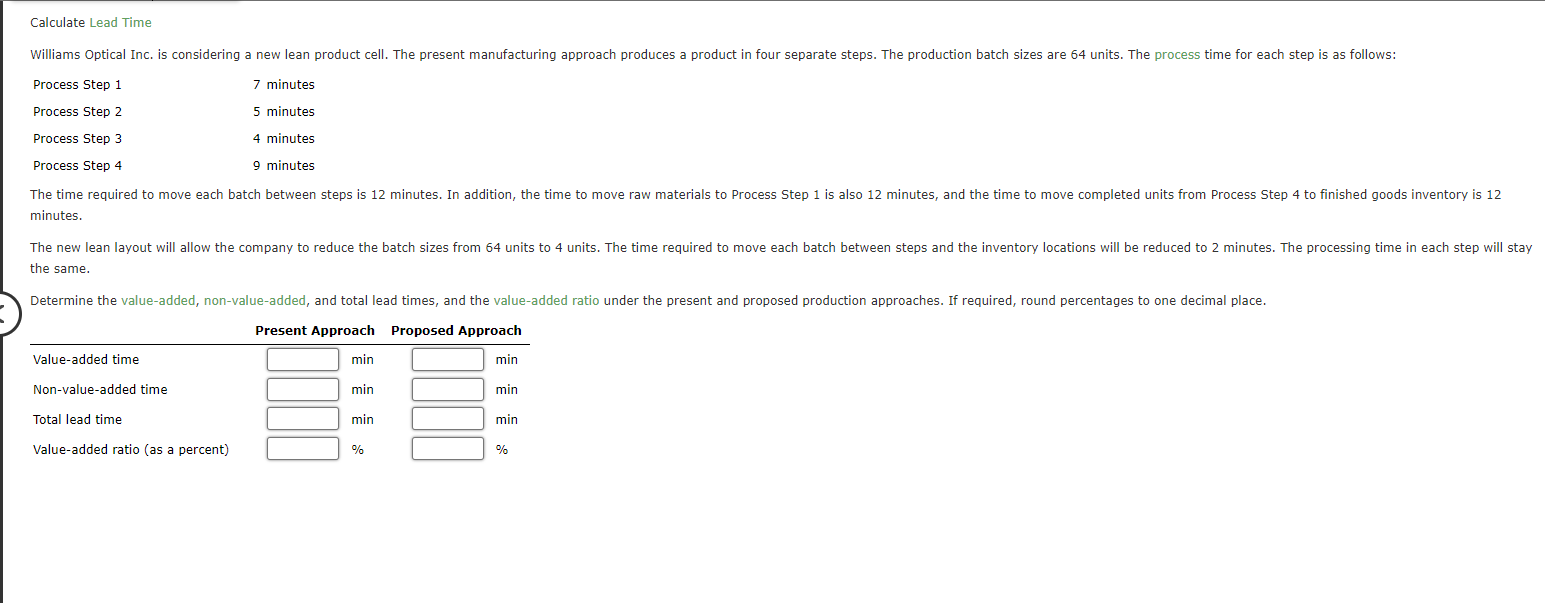Click the Proposed Approach percent ratio field
The width and height of the screenshot is (1545, 603).
[447, 448]
